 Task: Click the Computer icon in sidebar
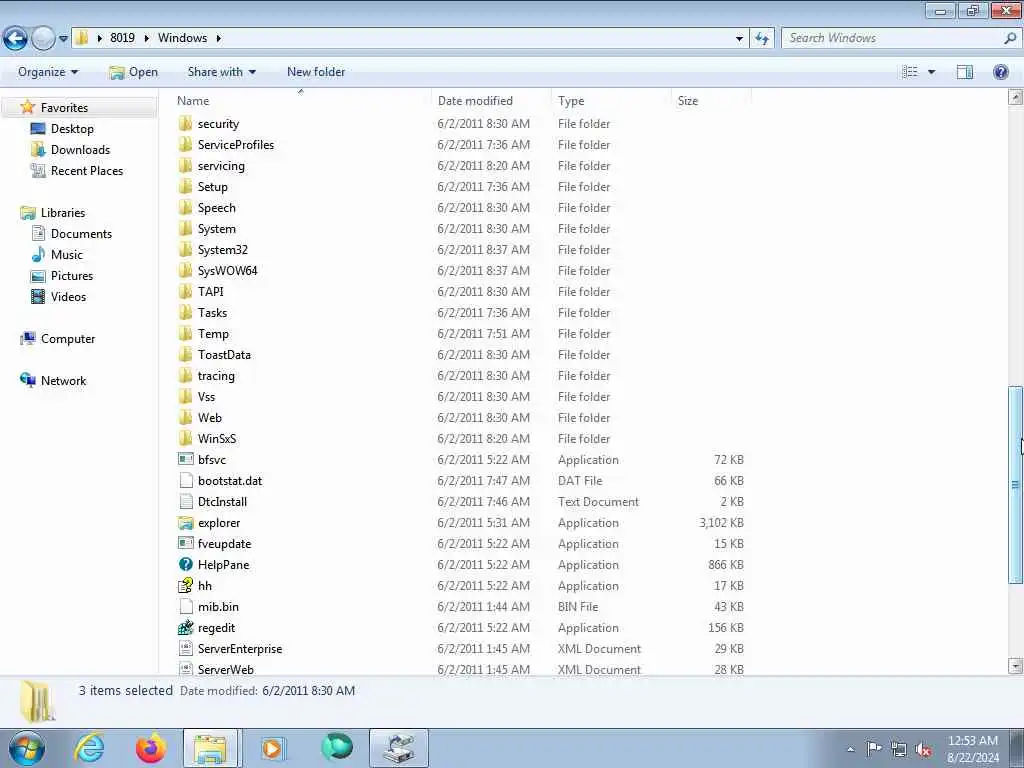tap(28, 338)
